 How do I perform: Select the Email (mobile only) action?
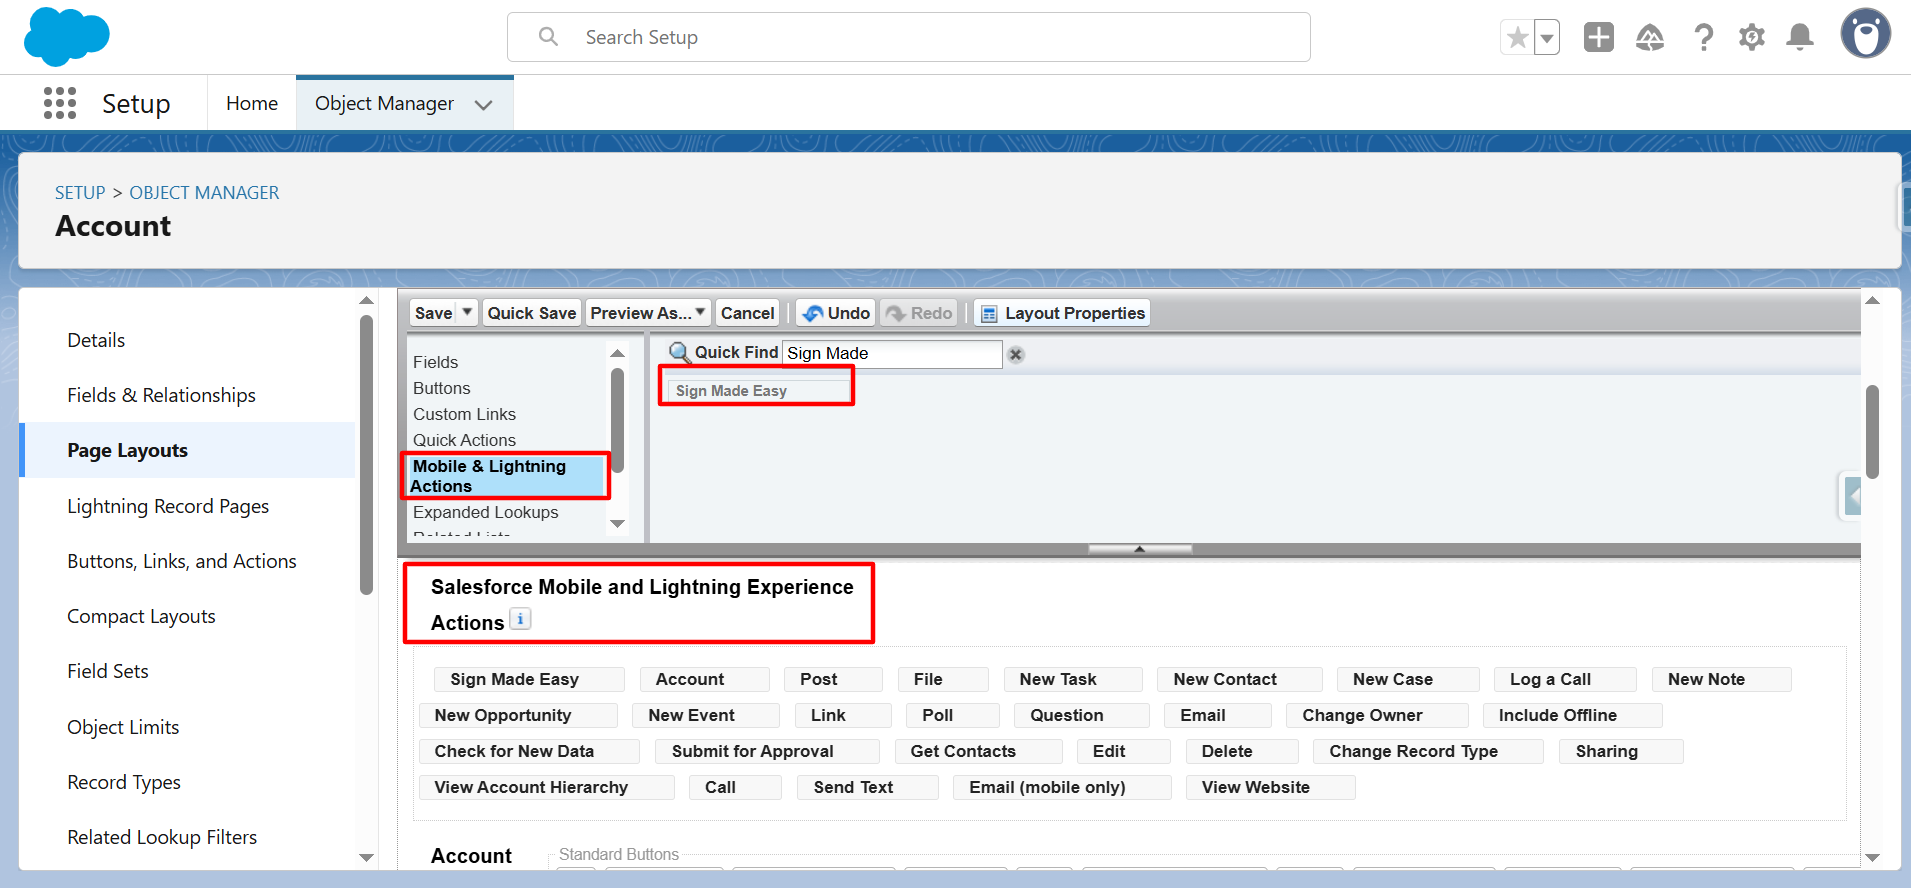coord(1062,787)
